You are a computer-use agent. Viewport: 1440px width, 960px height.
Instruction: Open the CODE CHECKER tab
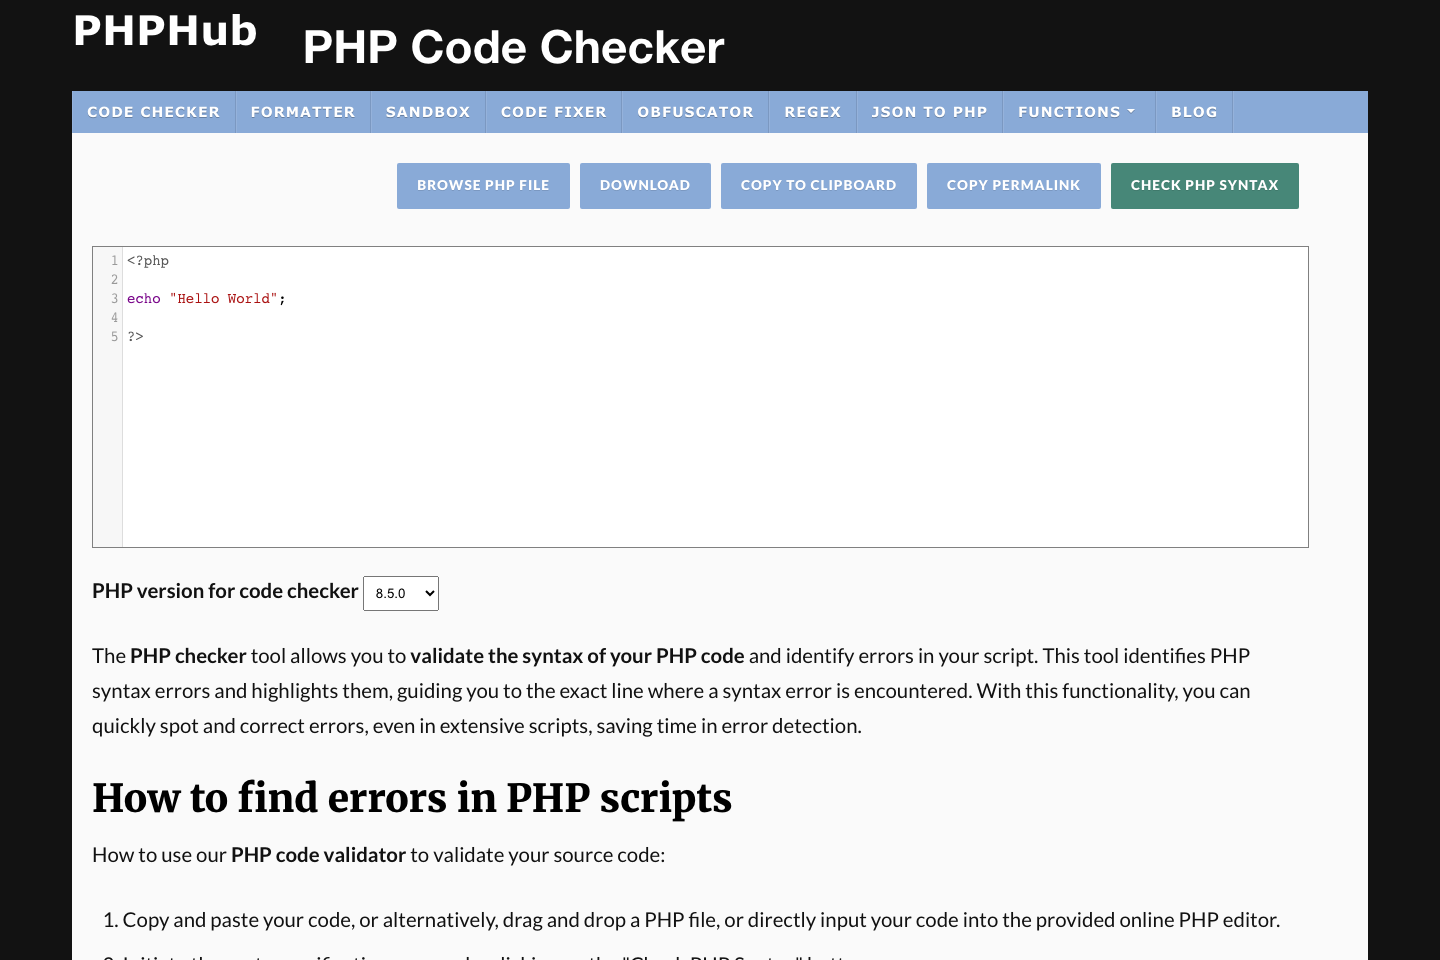pyautogui.click(x=153, y=111)
